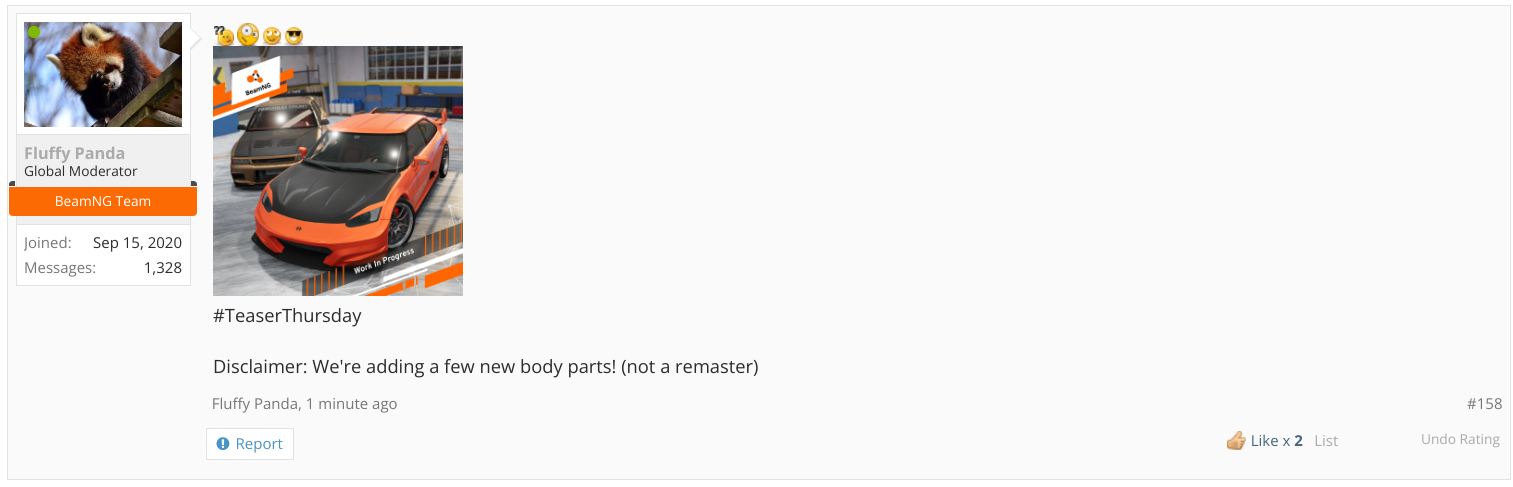Click the BeamNG logo in the teaser image
The image size is (1513, 487).
(255, 79)
